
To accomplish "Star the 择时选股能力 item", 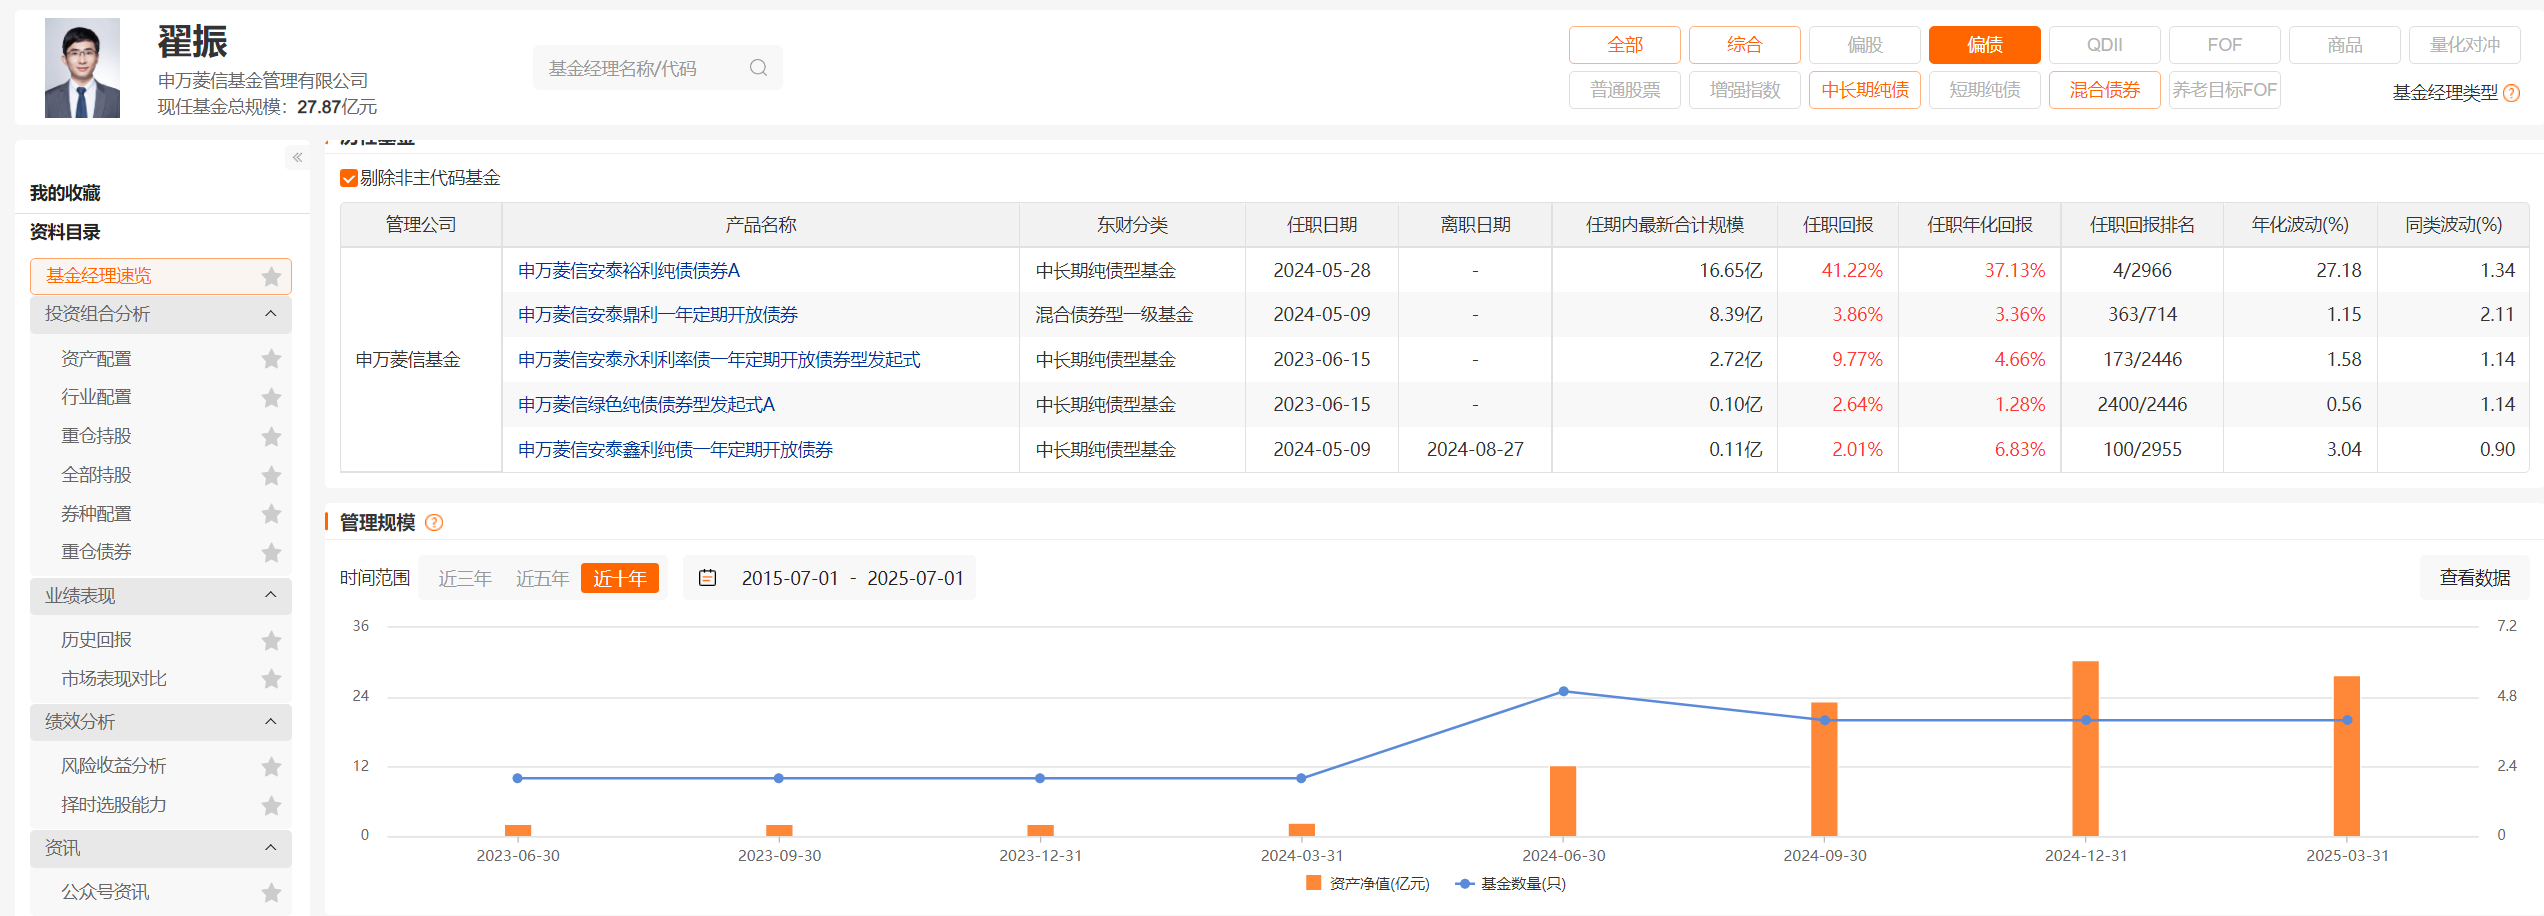I will point(271,805).
